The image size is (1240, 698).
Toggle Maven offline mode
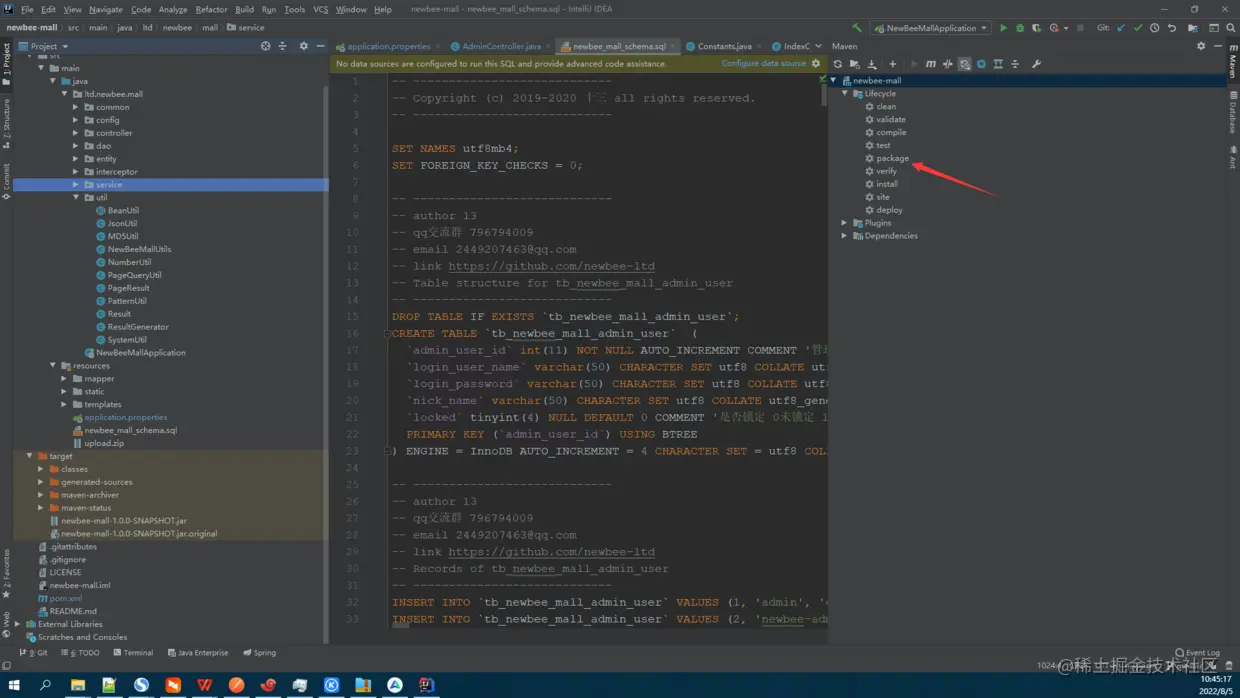tap(947, 64)
